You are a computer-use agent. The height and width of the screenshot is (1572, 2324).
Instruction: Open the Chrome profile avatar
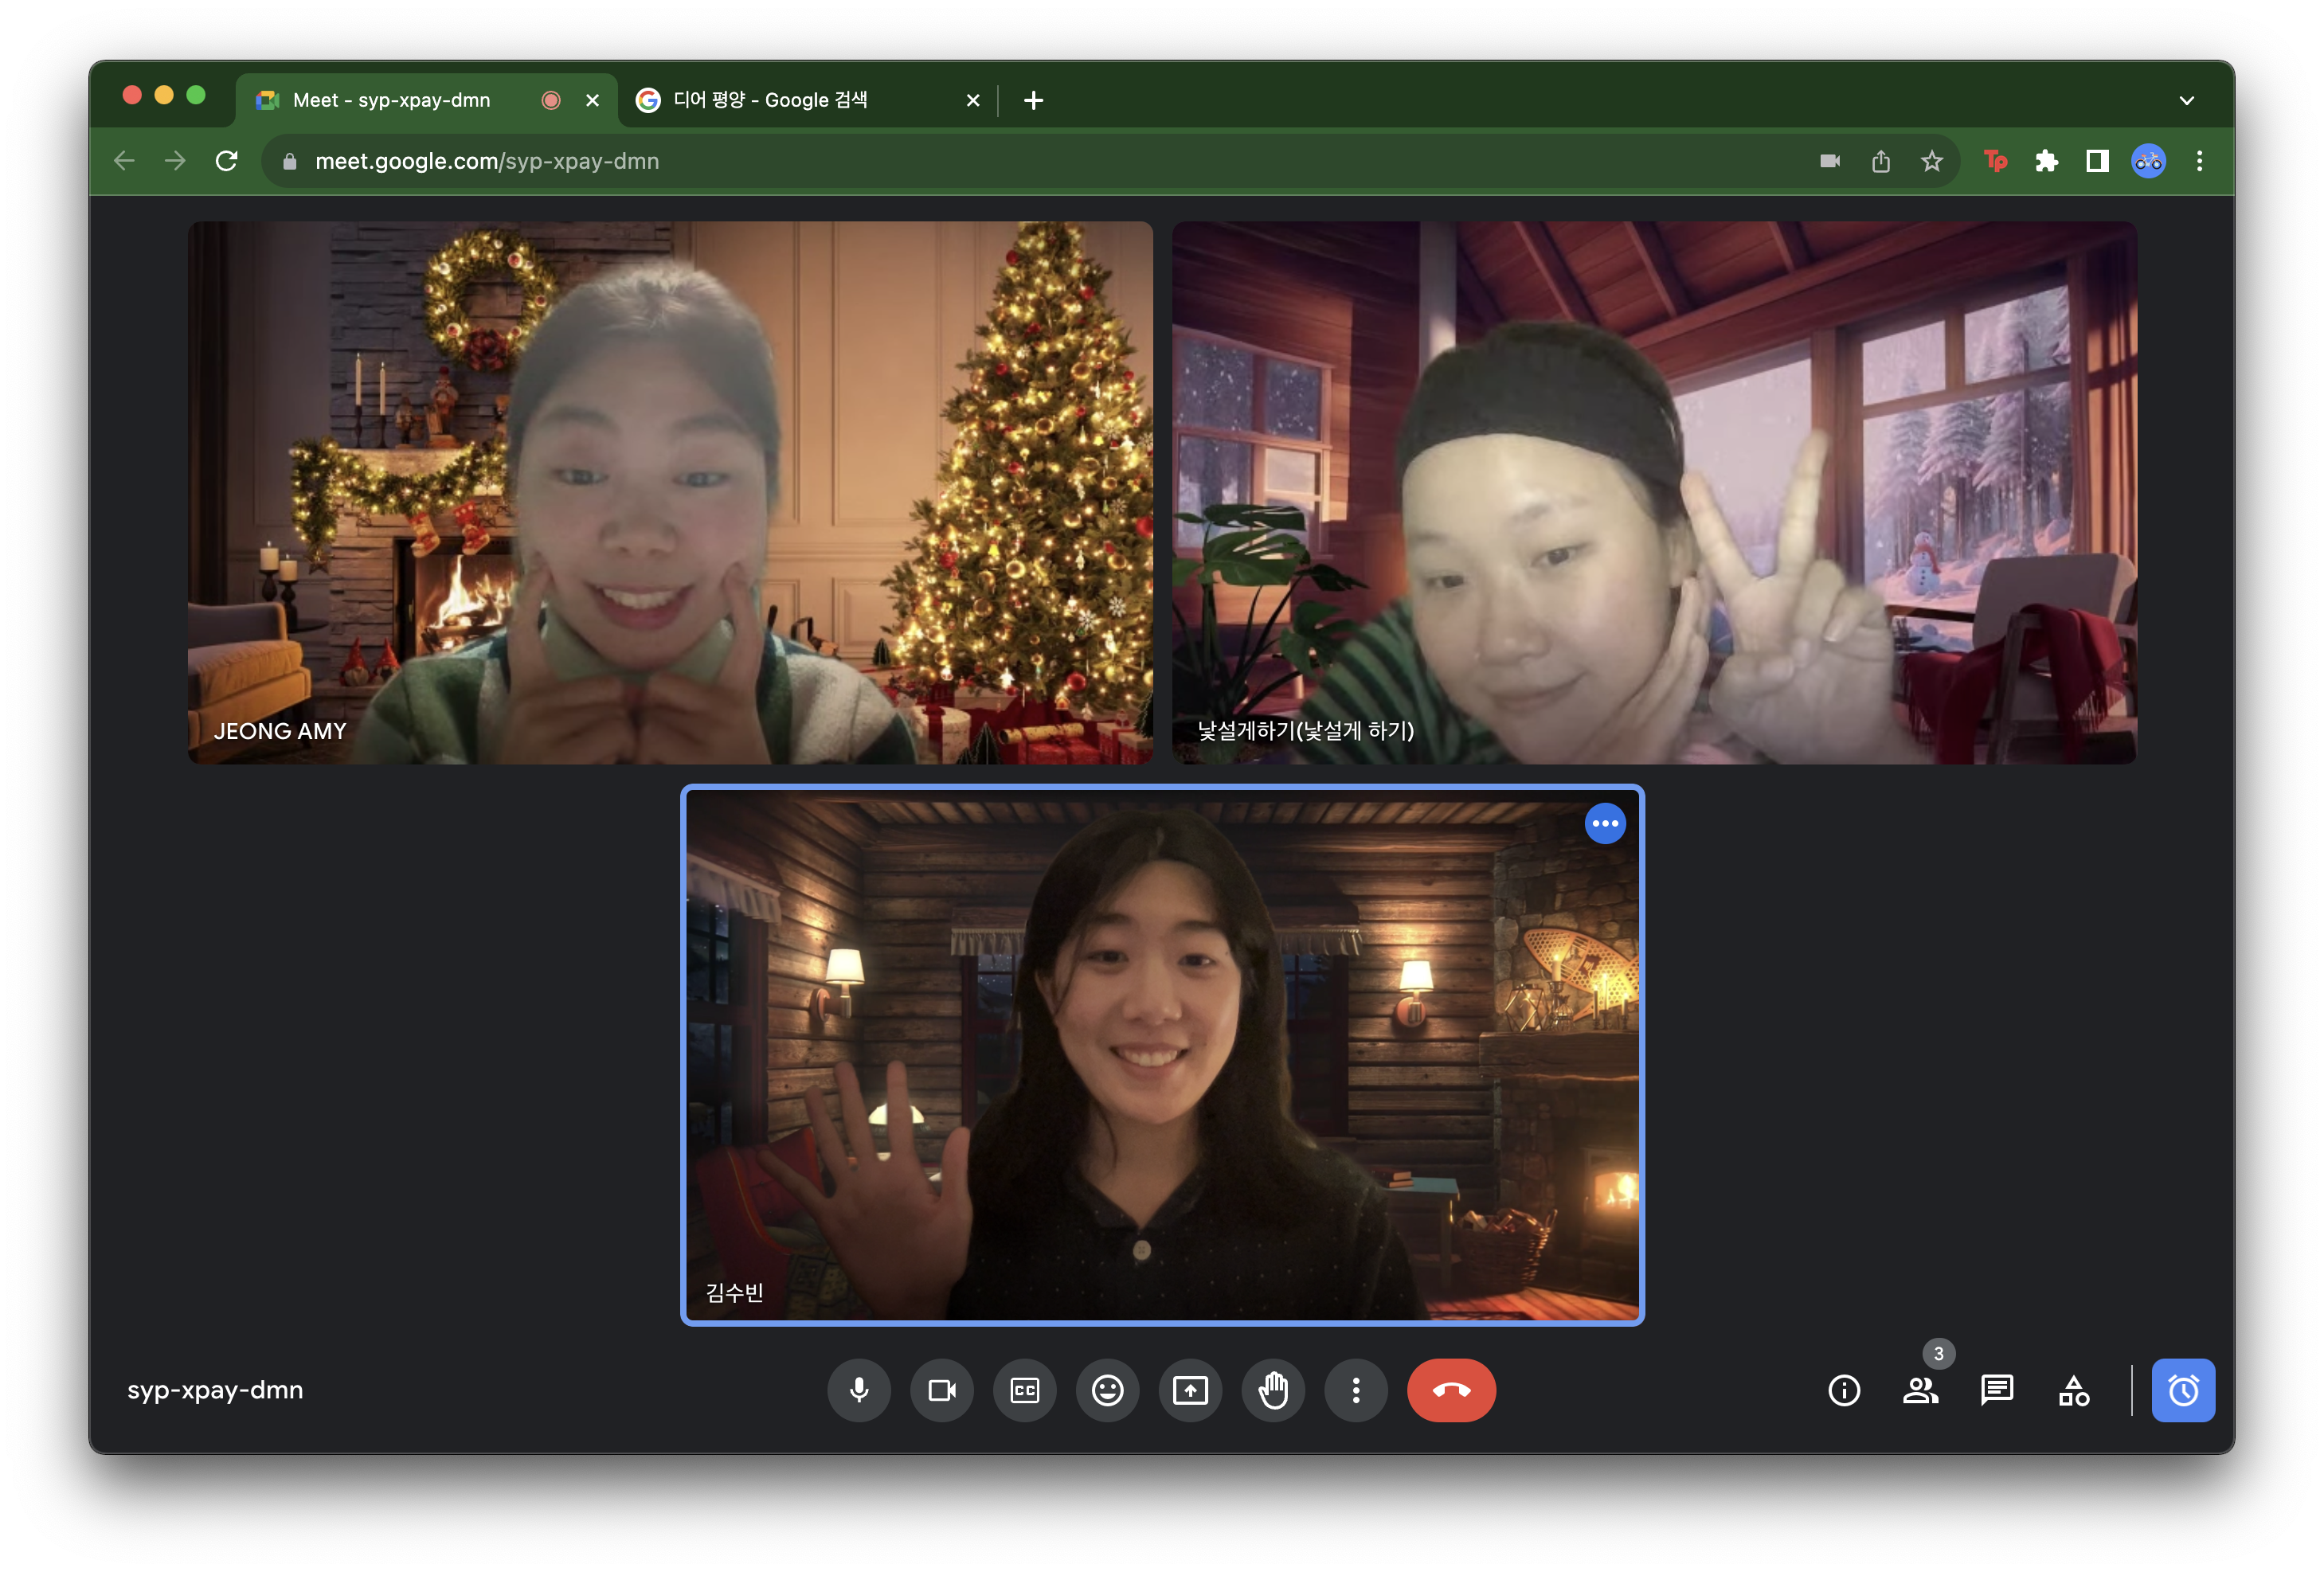[2148, 161]
